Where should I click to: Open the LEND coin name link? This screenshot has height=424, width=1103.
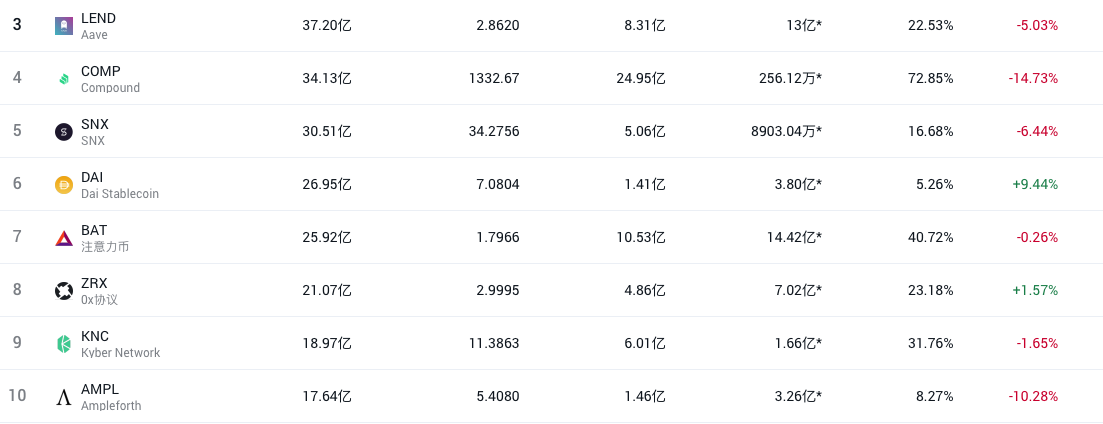[x=98, y=18]
